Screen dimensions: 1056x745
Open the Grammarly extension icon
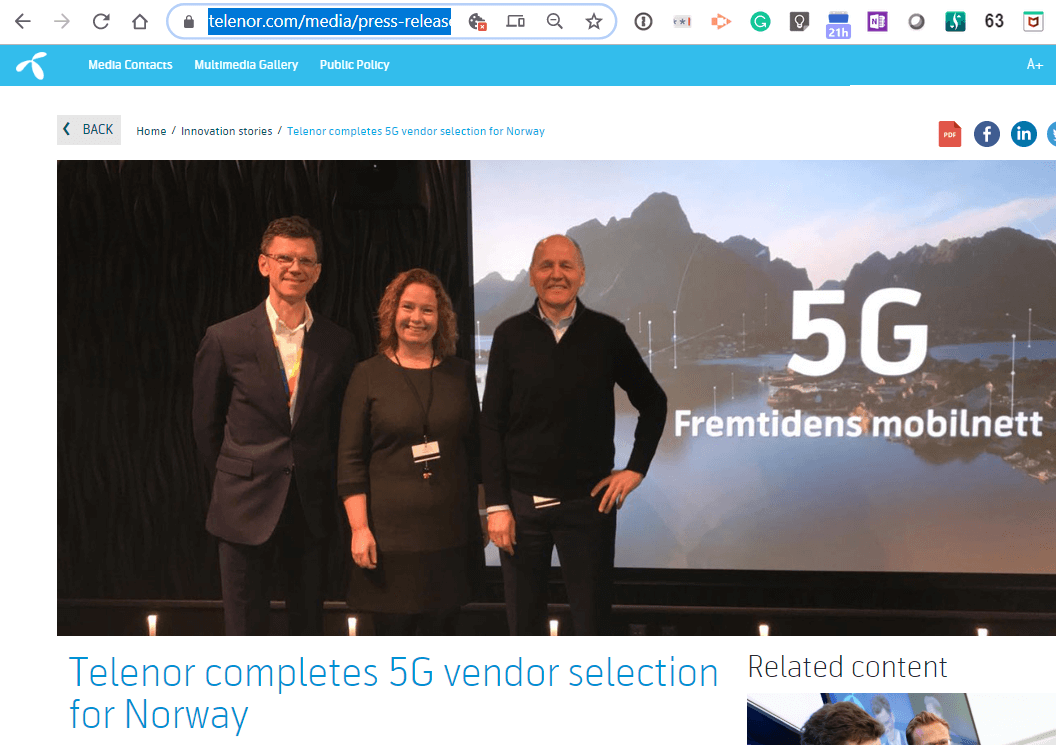pos(760,20)
